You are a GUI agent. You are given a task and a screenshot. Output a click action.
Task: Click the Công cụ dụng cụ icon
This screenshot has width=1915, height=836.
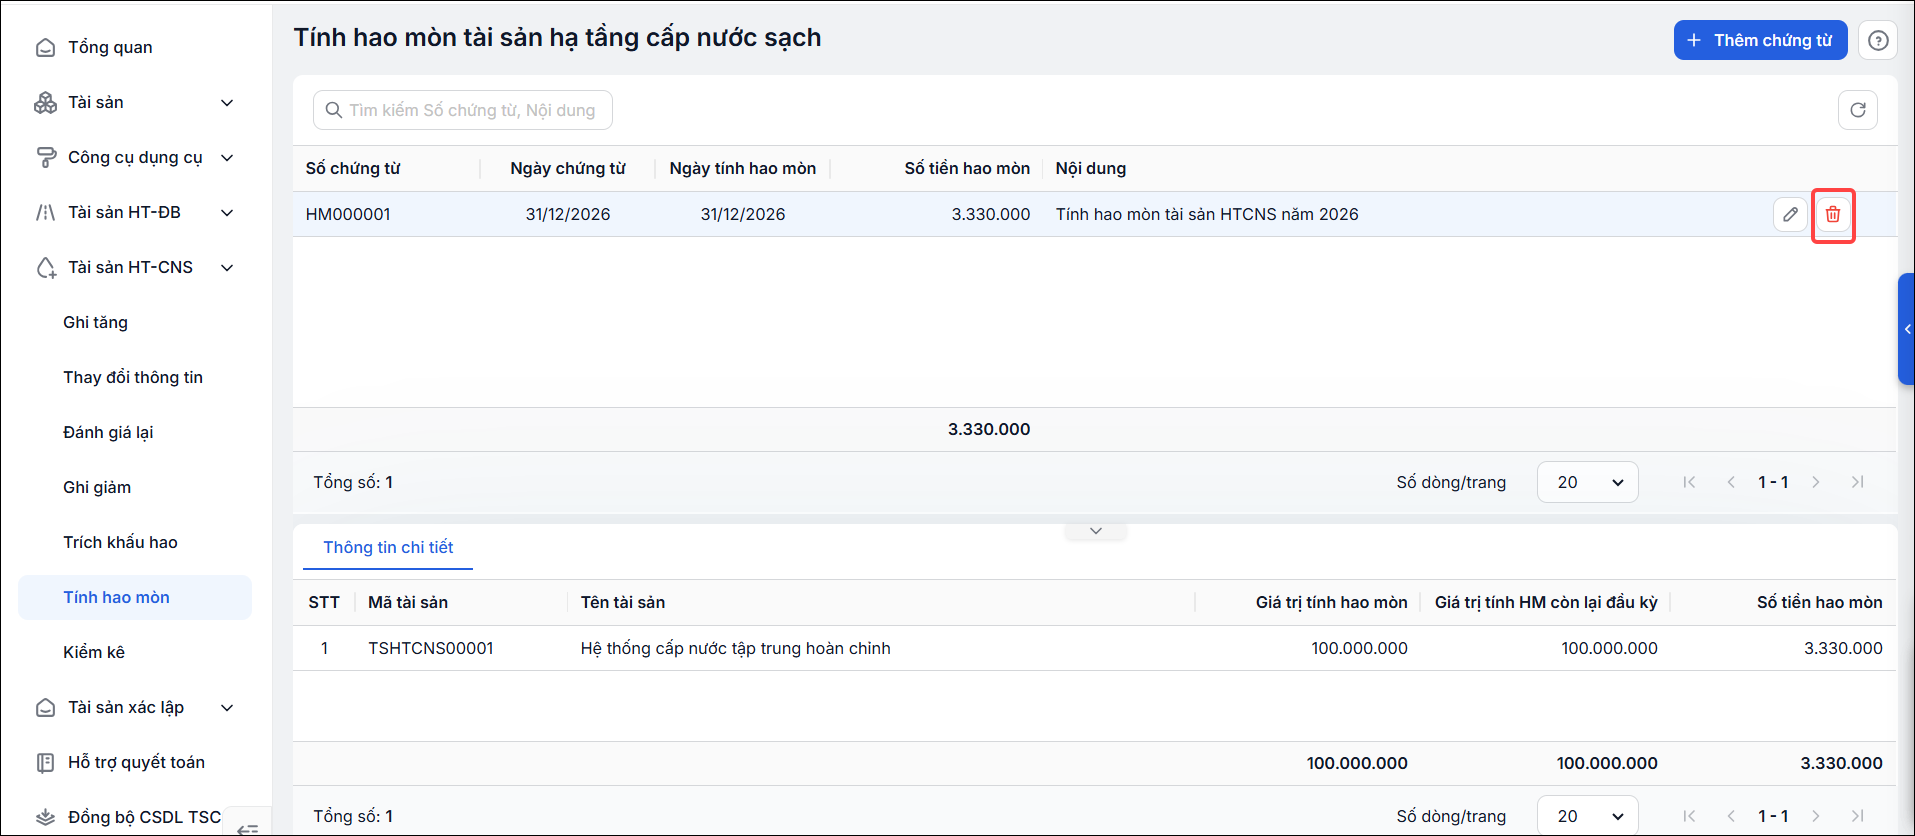[45, 158]
